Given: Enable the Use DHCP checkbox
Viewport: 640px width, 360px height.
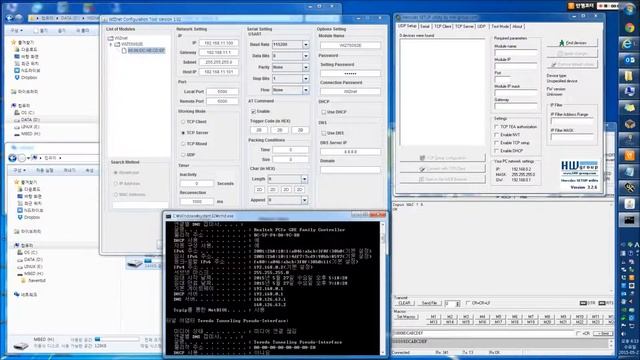Looking at the screenshot, I should tap(323, 112).
